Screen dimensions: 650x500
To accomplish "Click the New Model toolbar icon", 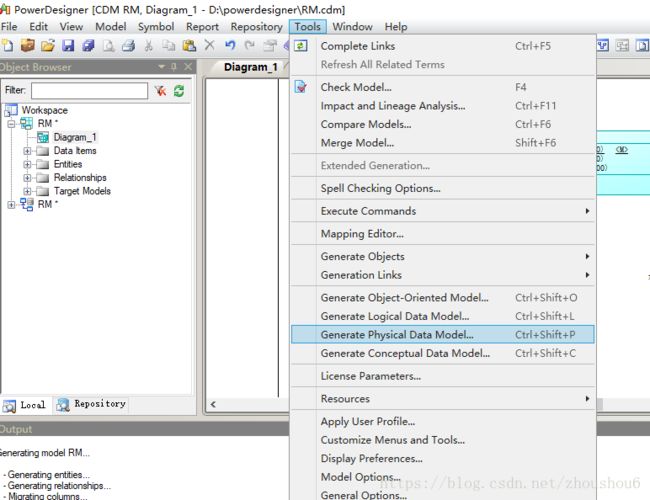I will pos(7,45).
